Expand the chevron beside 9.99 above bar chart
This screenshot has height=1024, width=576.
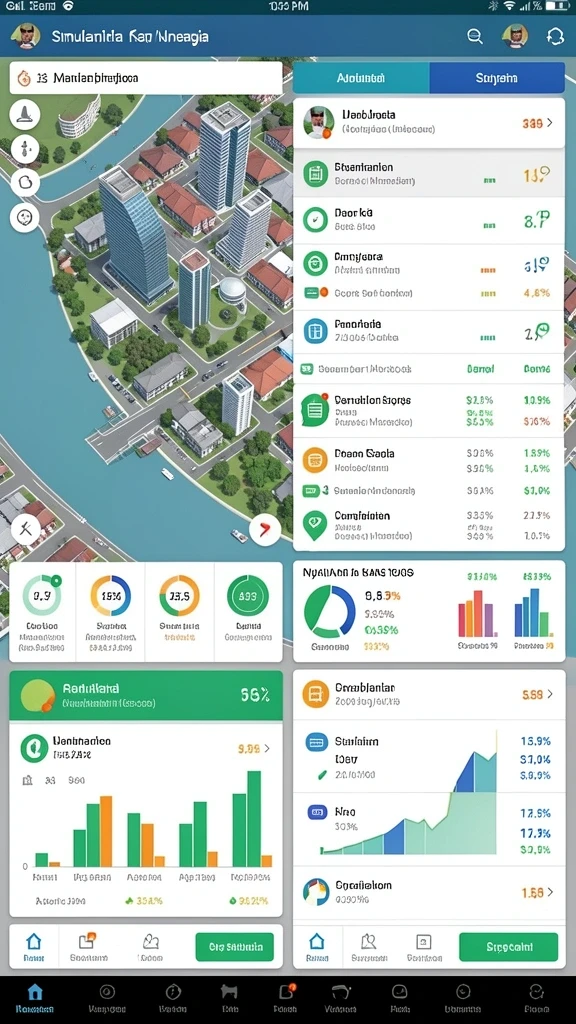pos(266,748)
